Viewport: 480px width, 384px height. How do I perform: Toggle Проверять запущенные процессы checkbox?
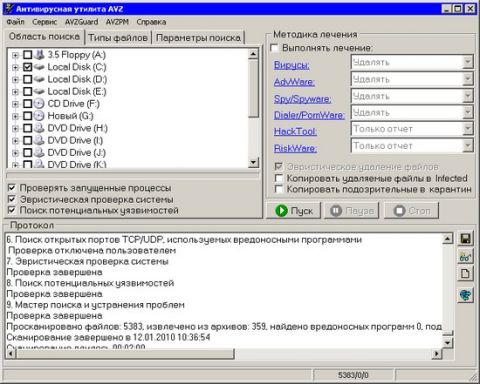(12, 188)
